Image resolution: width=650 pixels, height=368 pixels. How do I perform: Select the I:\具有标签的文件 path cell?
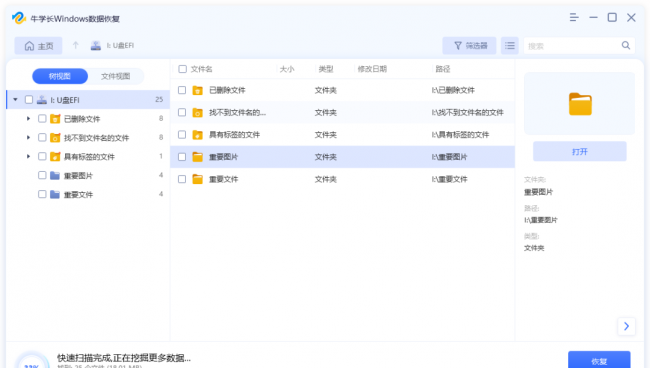460,134
